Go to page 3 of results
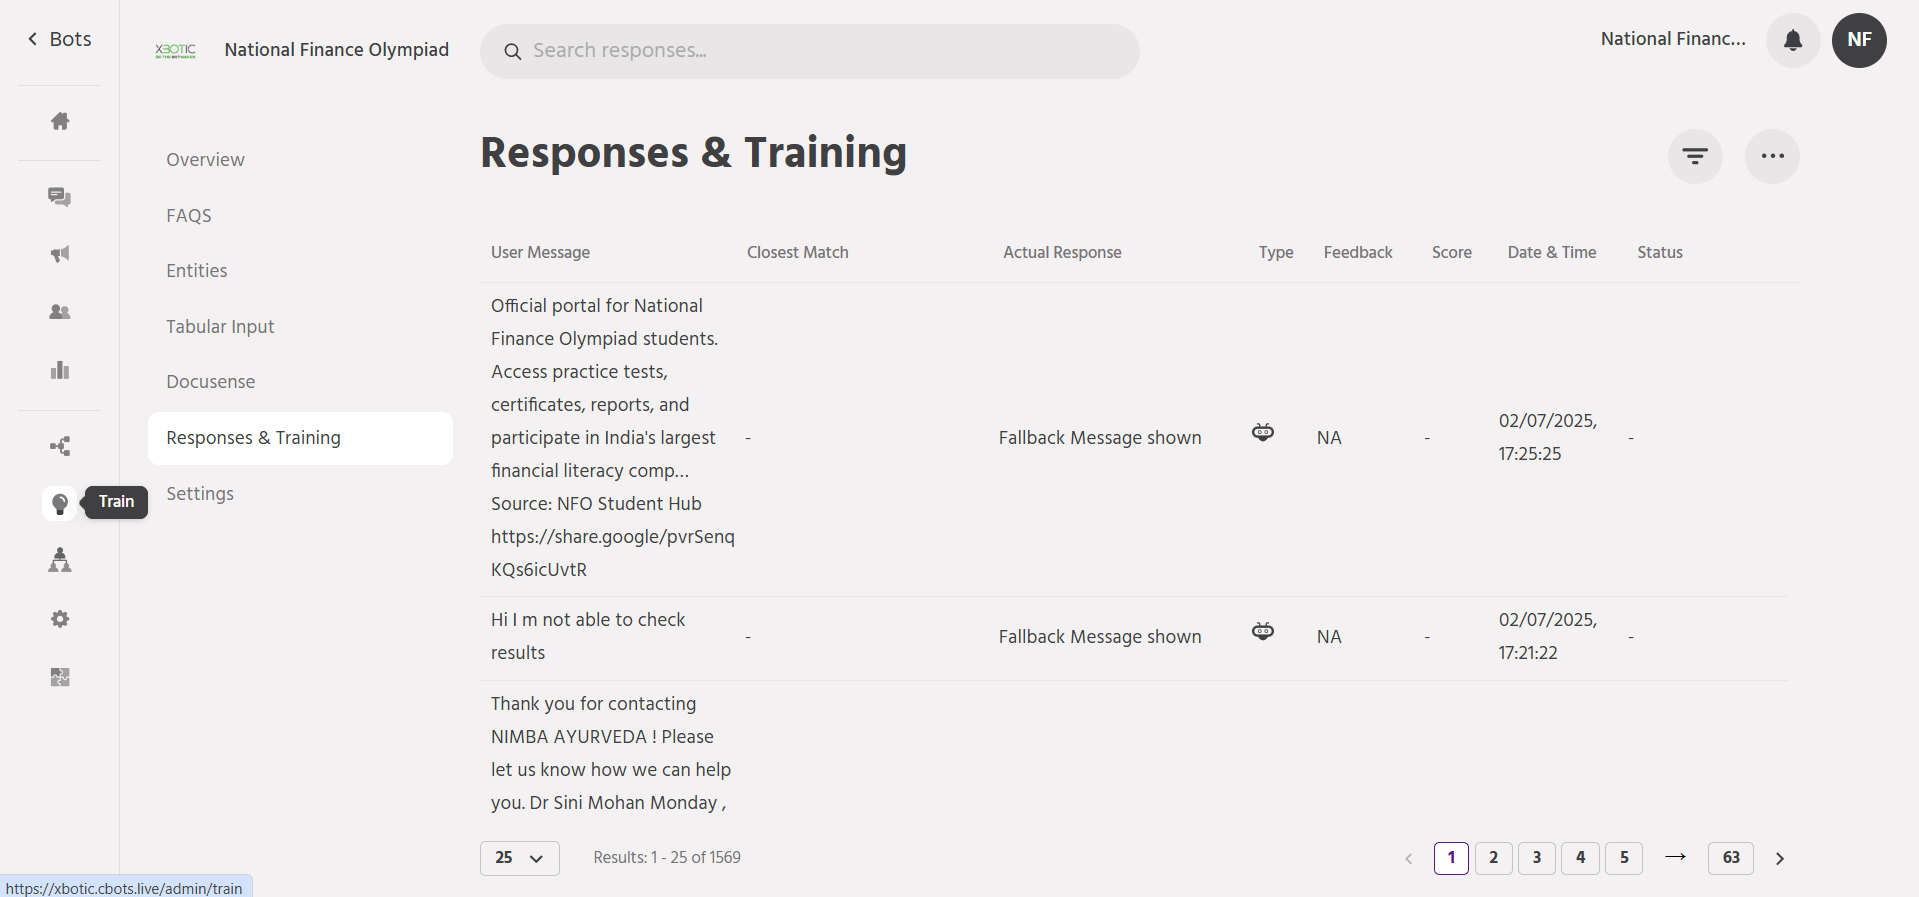Screen dimensions: 1919x897 [x=1536, y=858]
